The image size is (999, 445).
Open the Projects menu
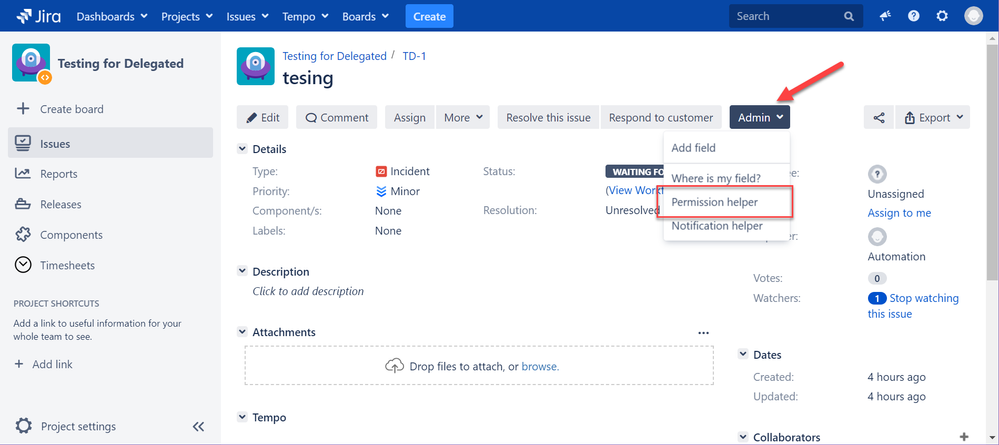pos(186,16)
